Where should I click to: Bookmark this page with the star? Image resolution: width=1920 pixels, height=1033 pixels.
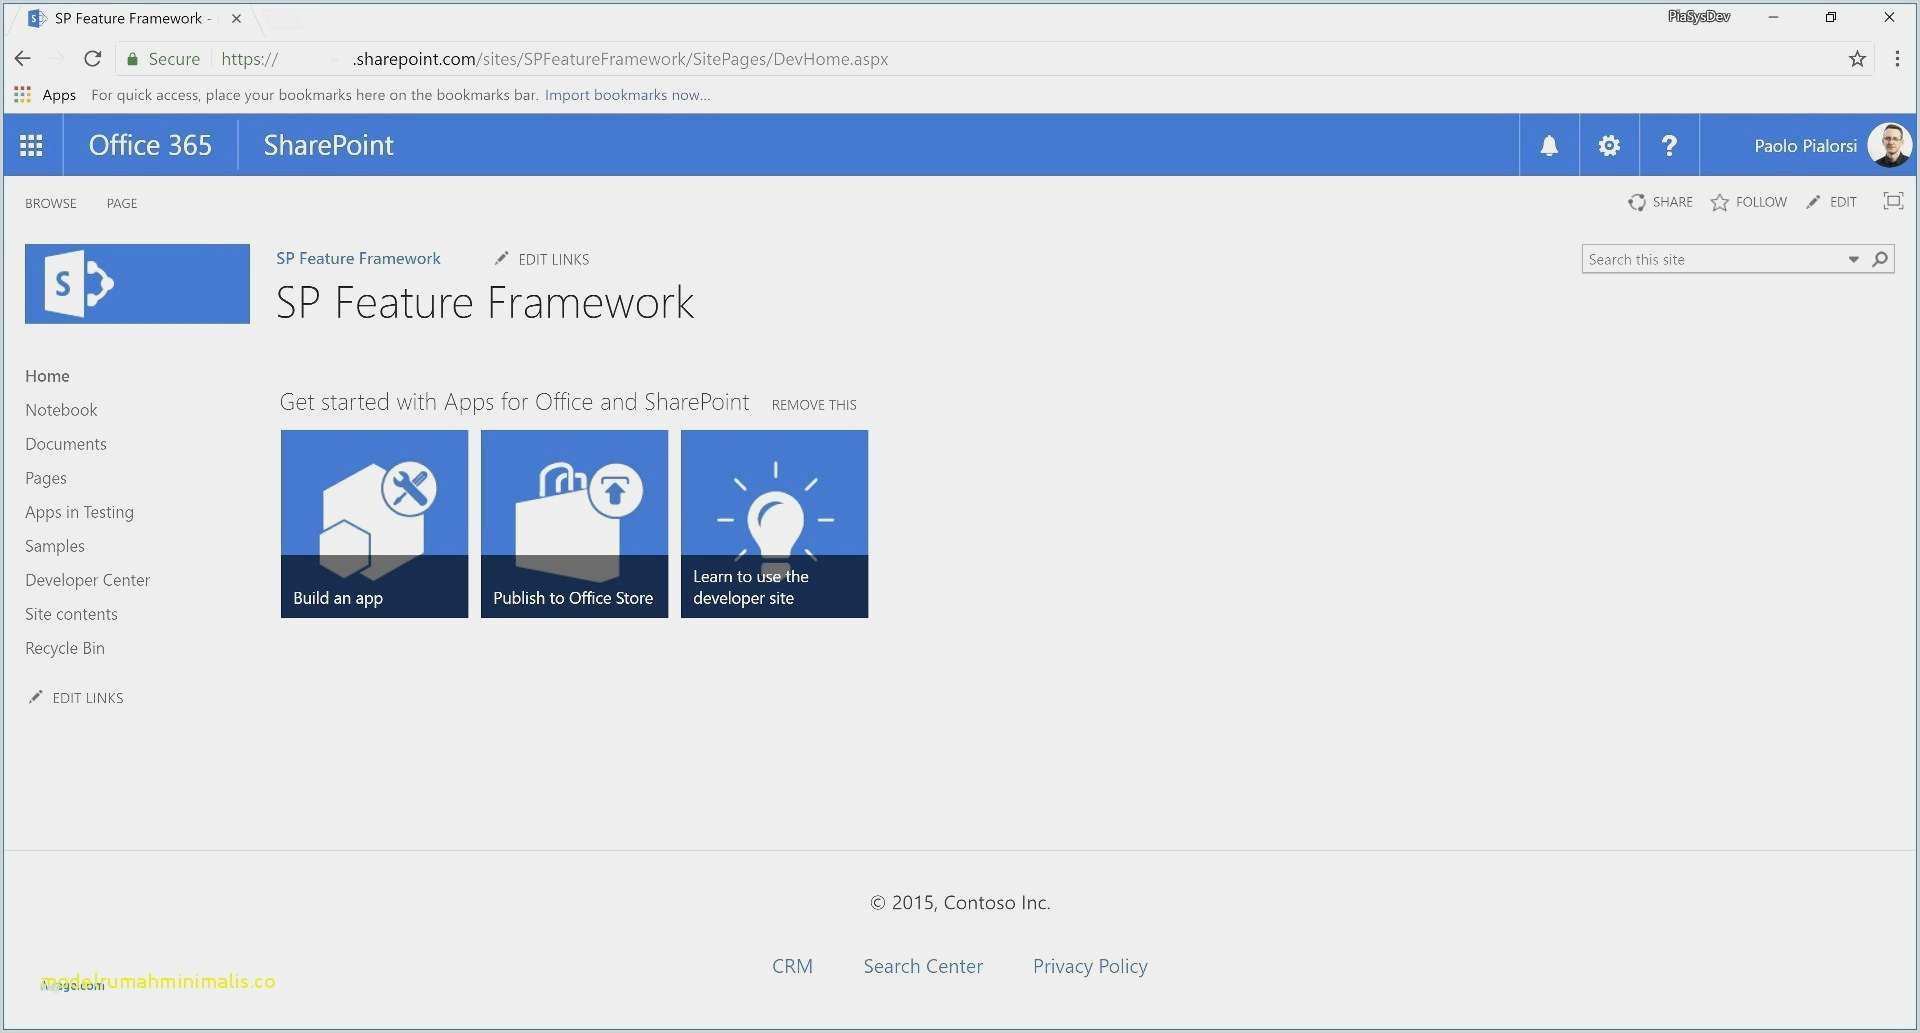(x=1857, y=59)
